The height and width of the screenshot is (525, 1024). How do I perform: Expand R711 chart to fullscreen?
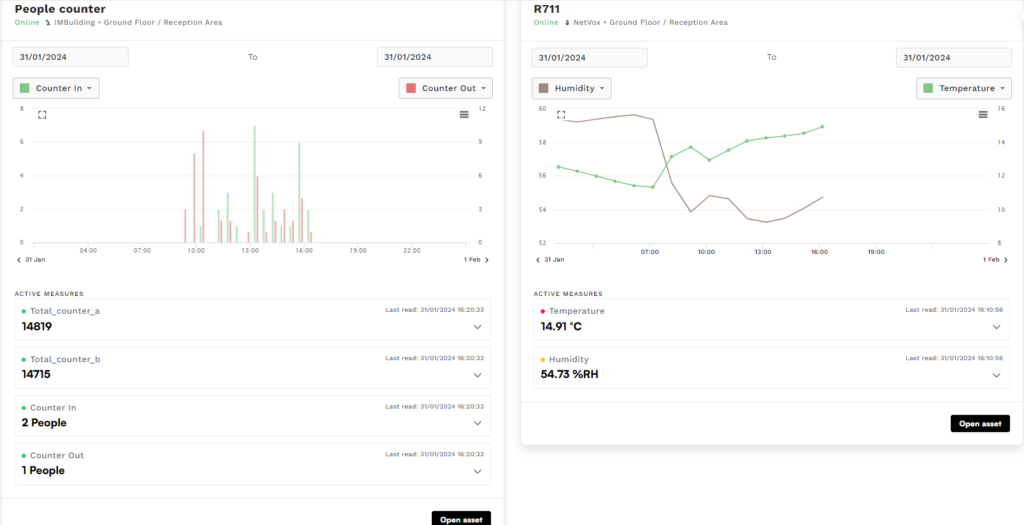pos(561,115)
